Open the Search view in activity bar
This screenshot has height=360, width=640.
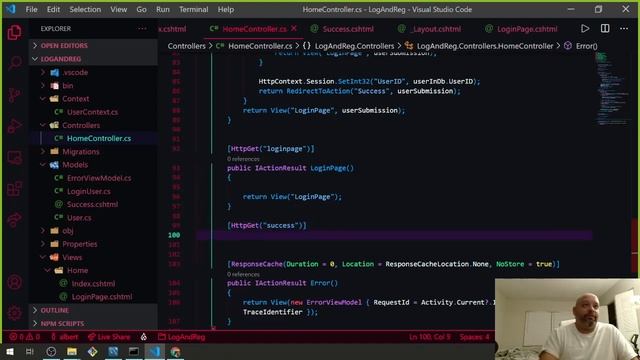tap(15, 63)
